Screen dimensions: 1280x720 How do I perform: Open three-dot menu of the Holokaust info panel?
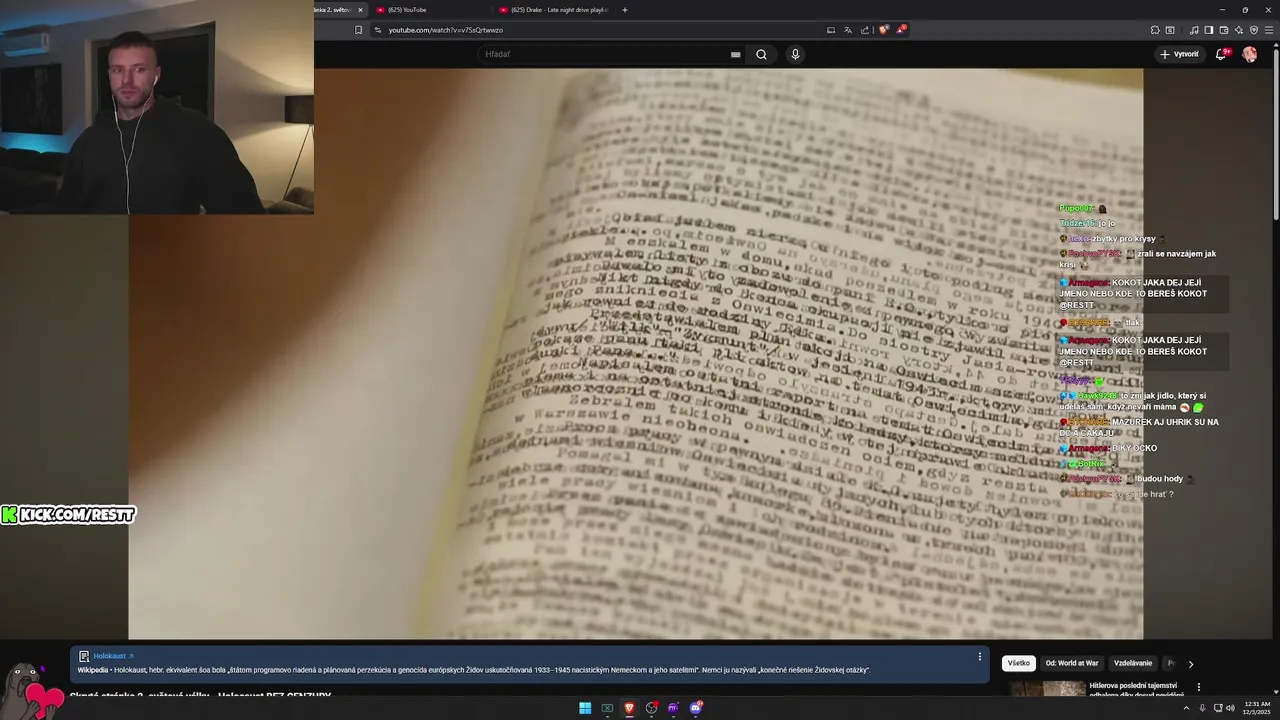(x=980, y=657)
